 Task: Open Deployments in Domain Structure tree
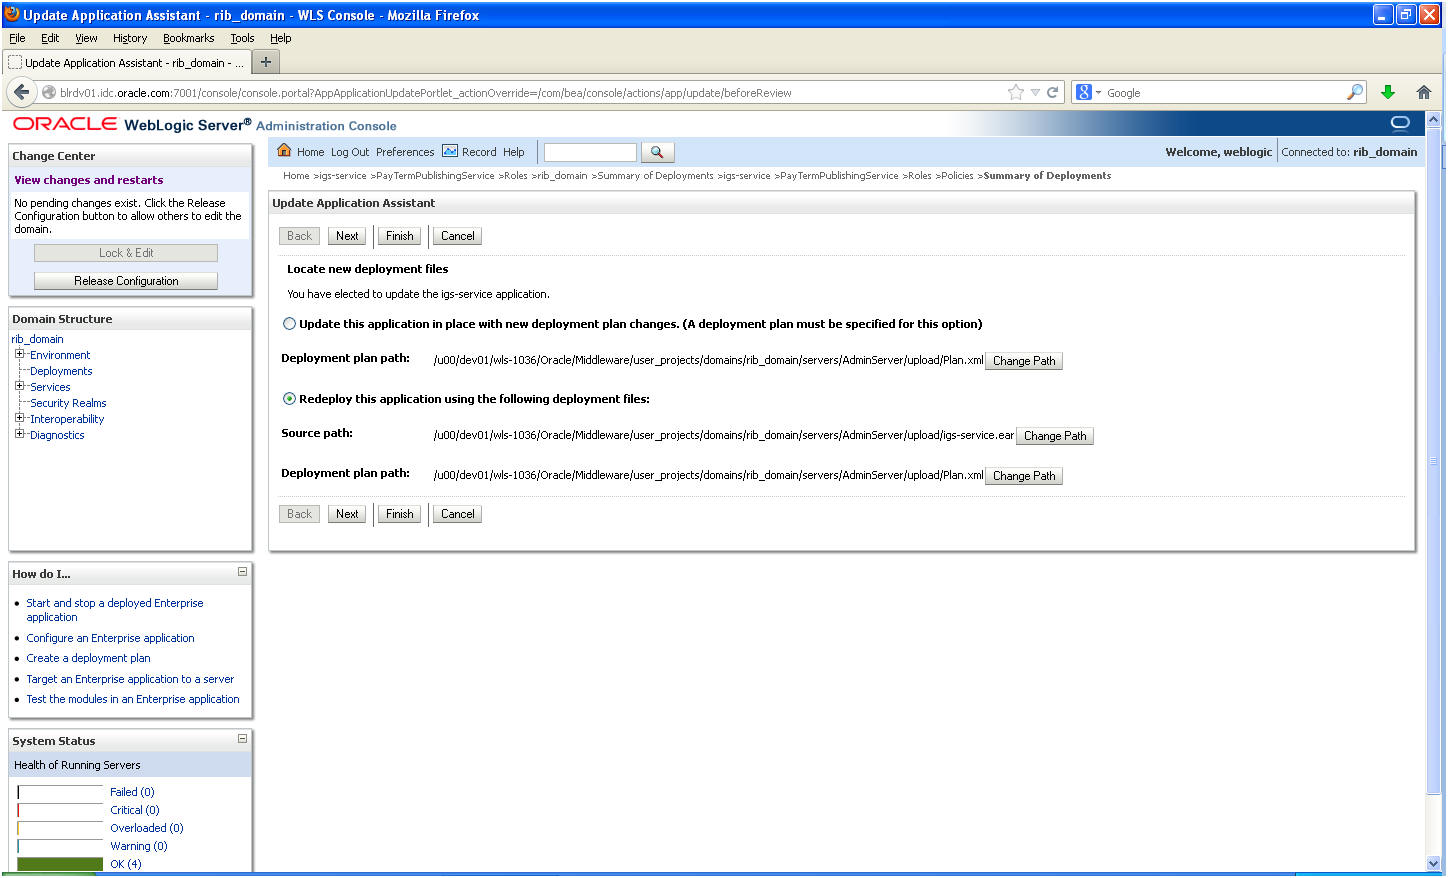tap(61, 371)
